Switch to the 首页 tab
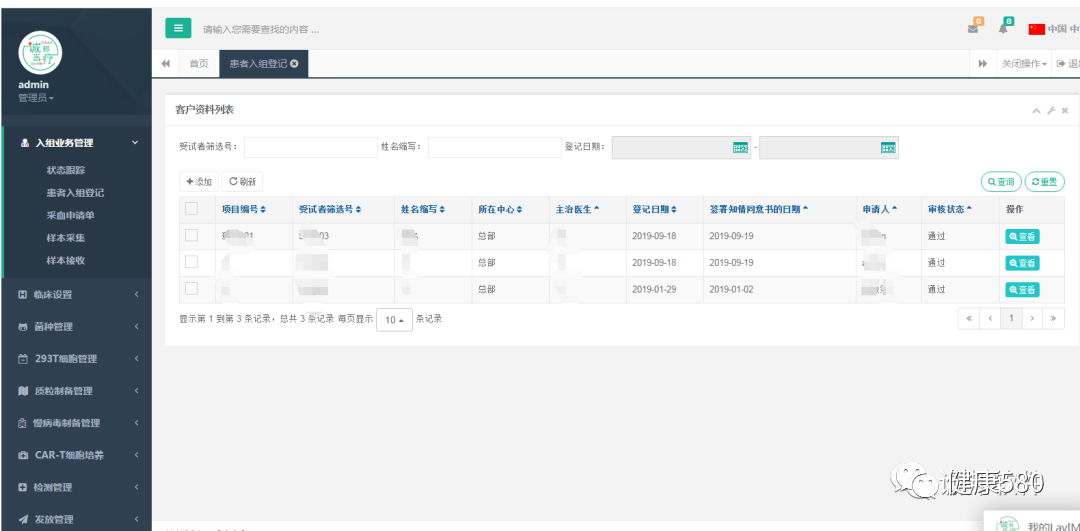Screen dimensions: 1080x531 pyautogui.click(x=199, y=63)
